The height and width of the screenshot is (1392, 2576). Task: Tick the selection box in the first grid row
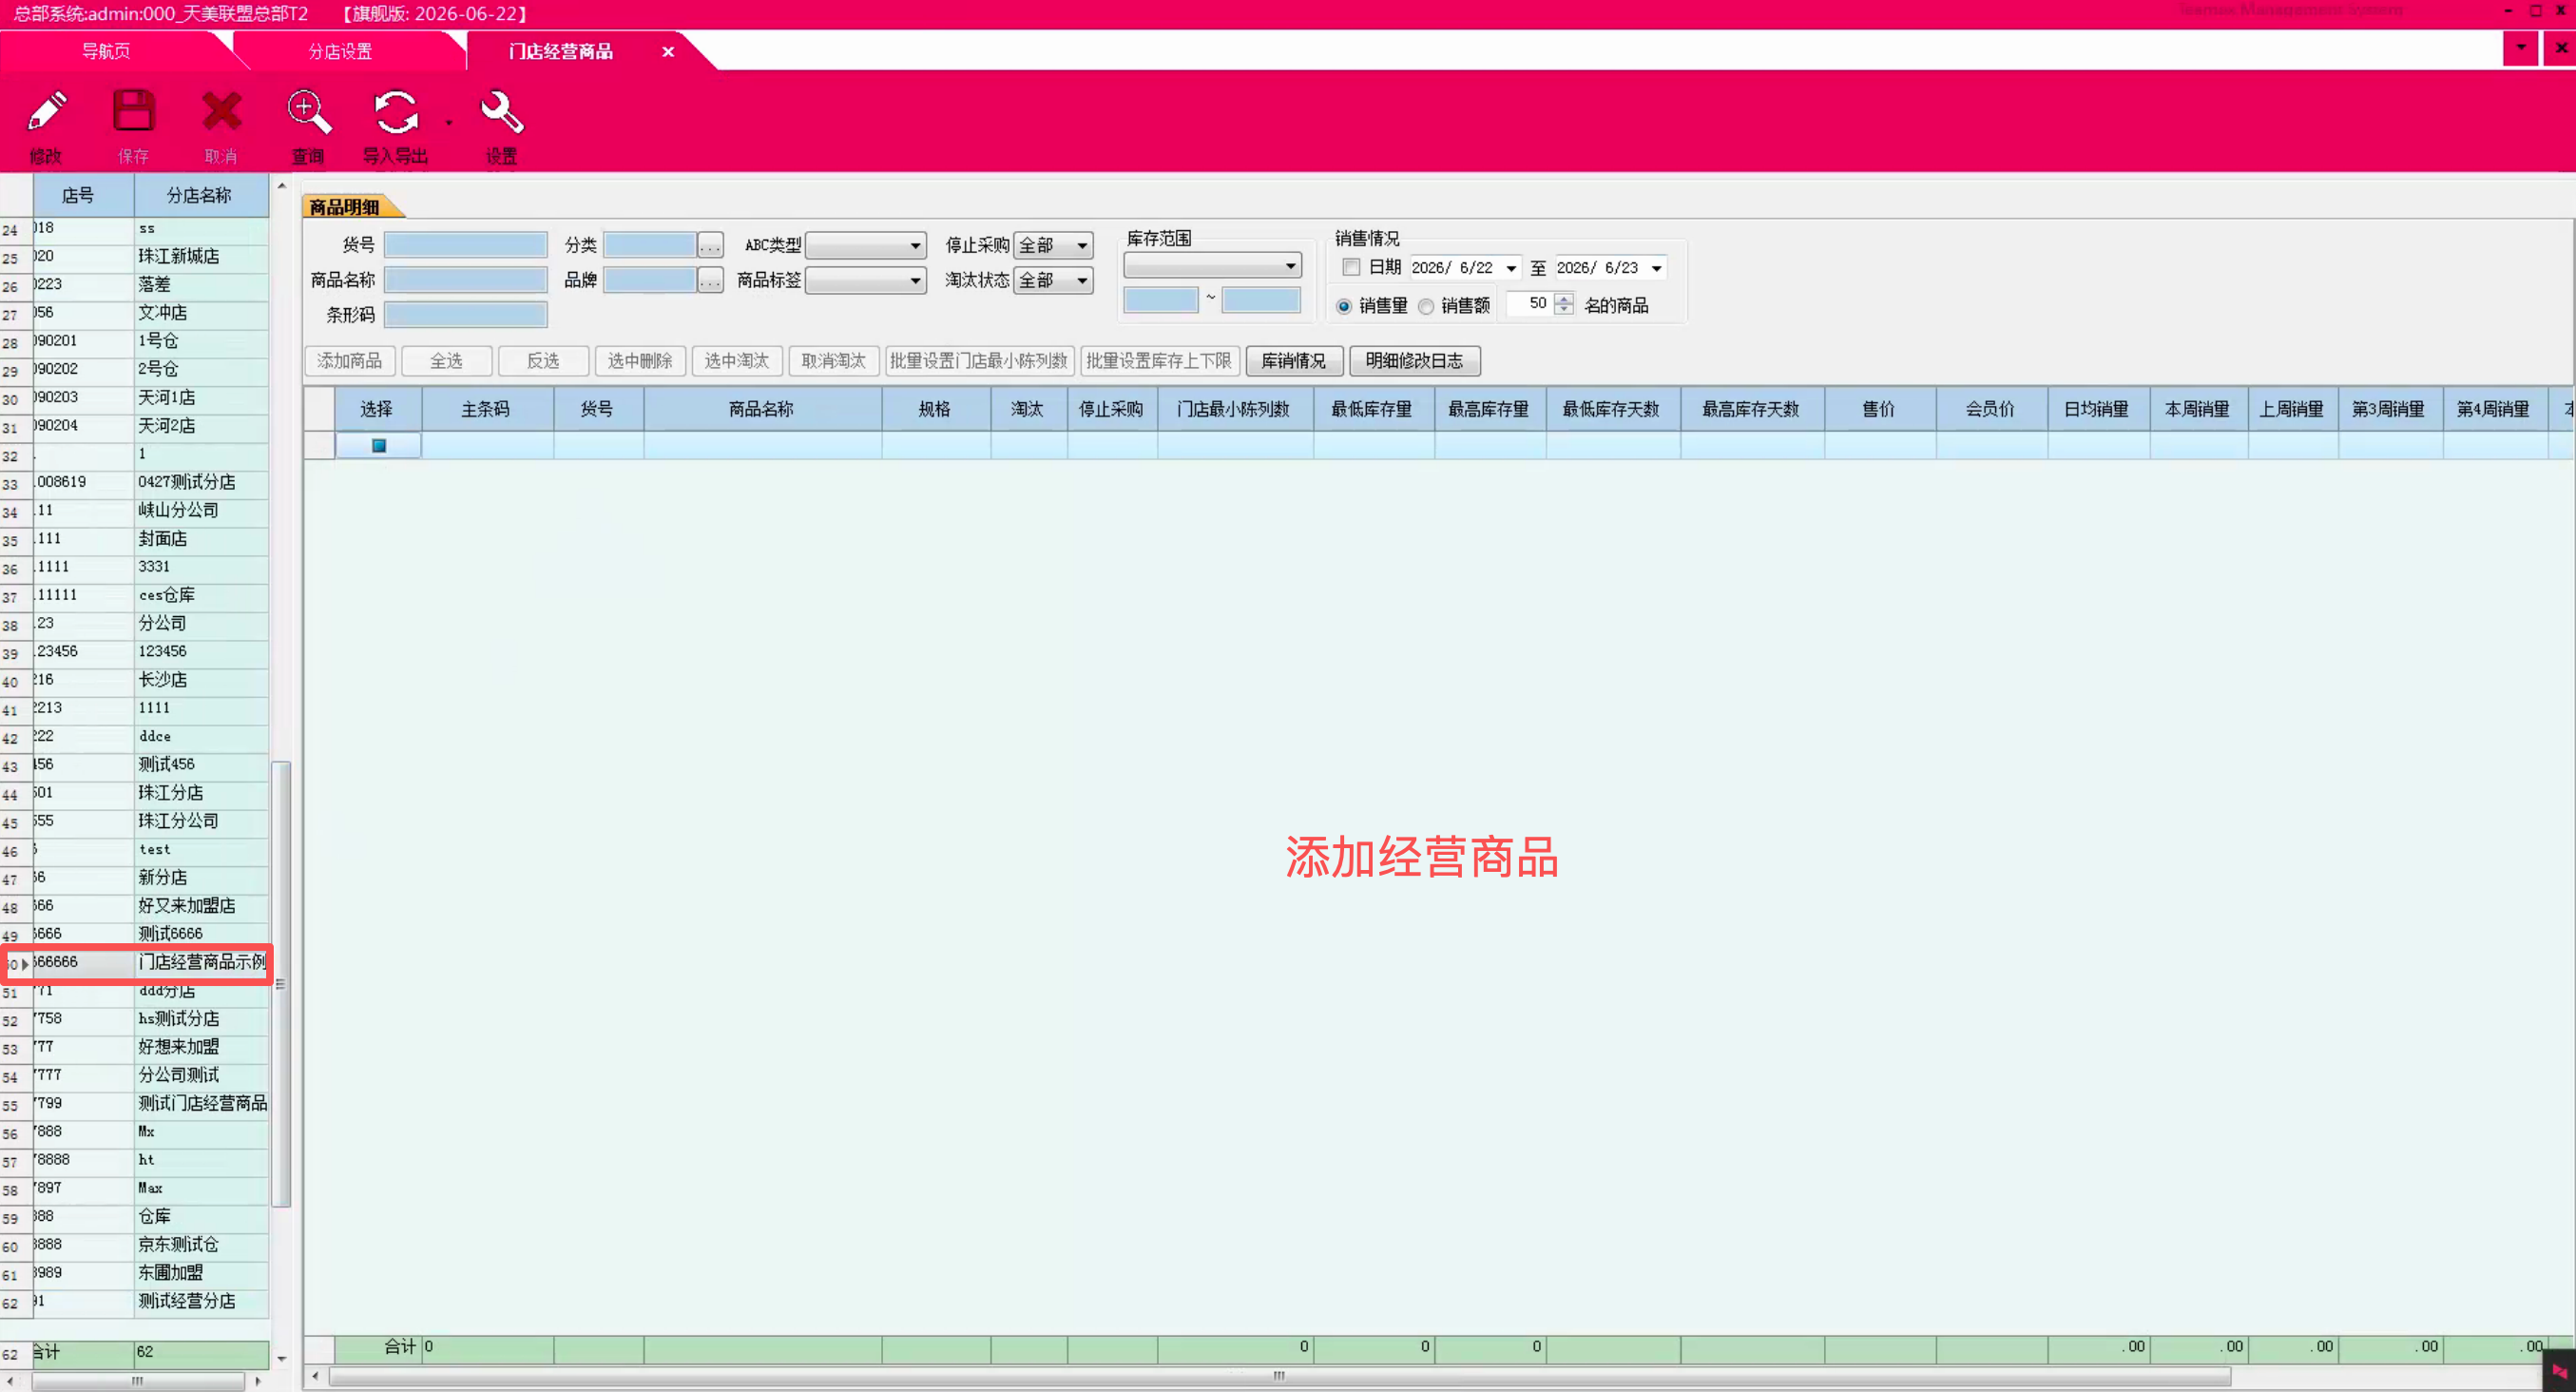click(379, 446)
